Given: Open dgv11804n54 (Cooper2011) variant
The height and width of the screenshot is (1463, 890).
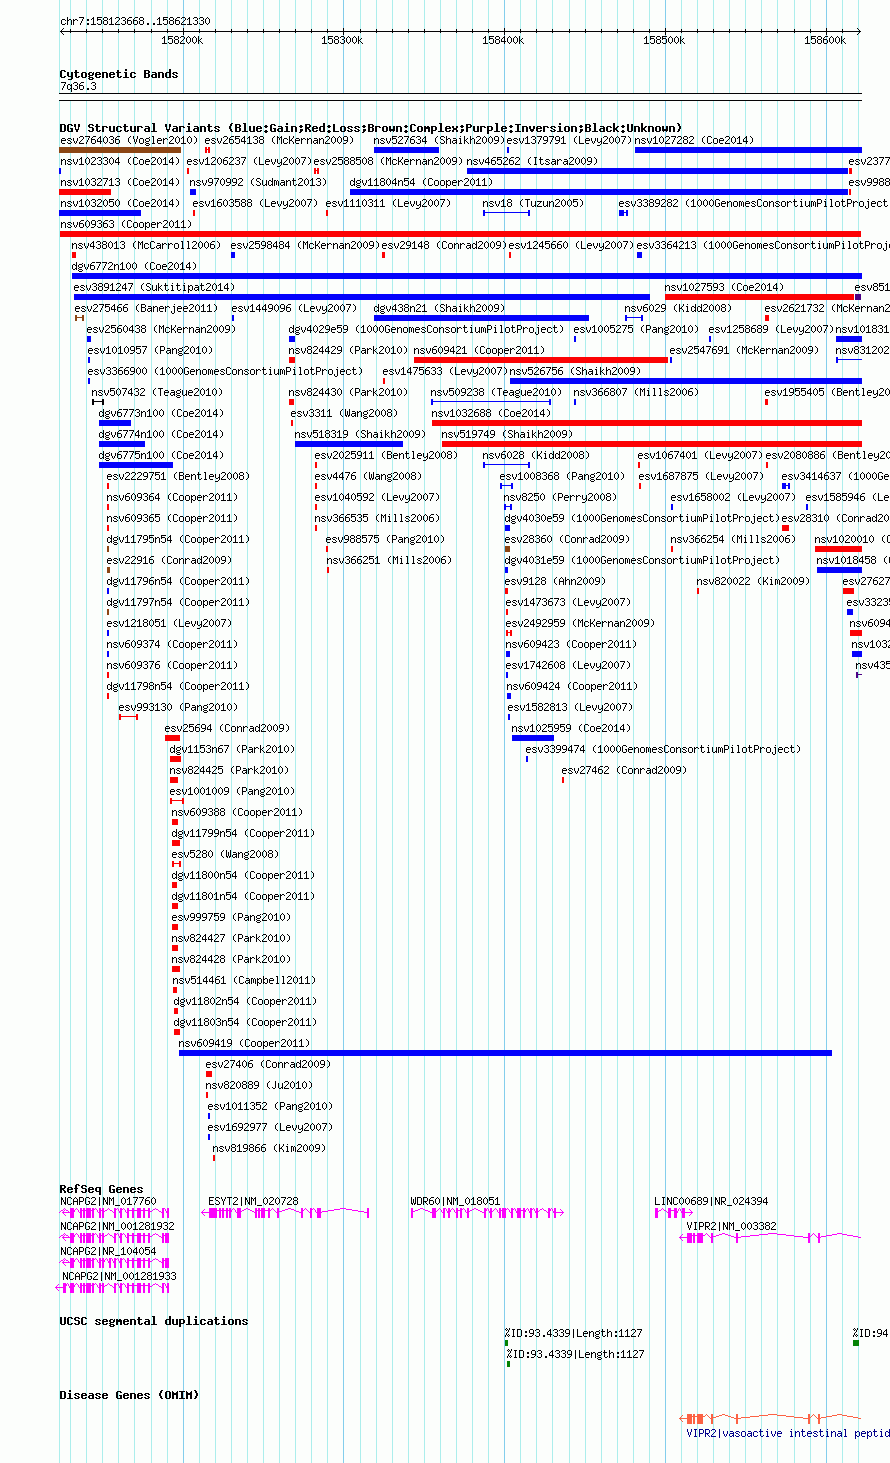Looking at the screenshot, I should (x=421, y=182).
